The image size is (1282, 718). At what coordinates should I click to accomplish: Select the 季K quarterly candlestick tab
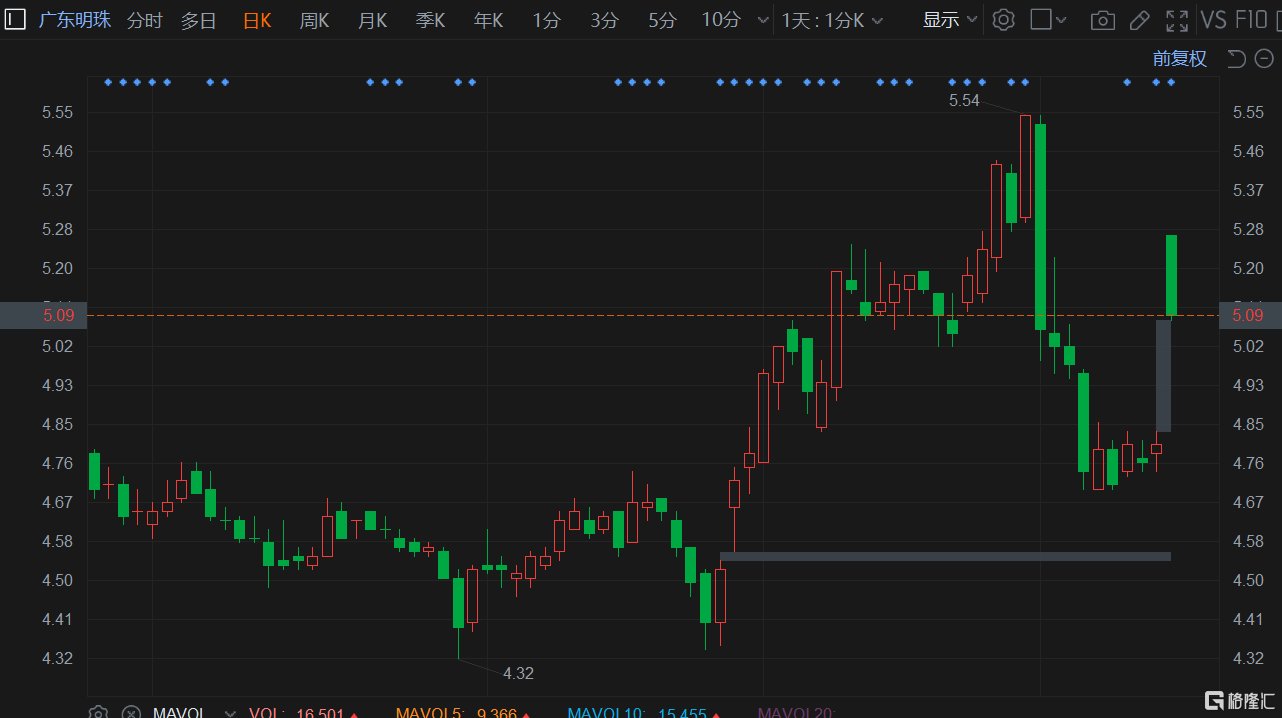[430, 20]
